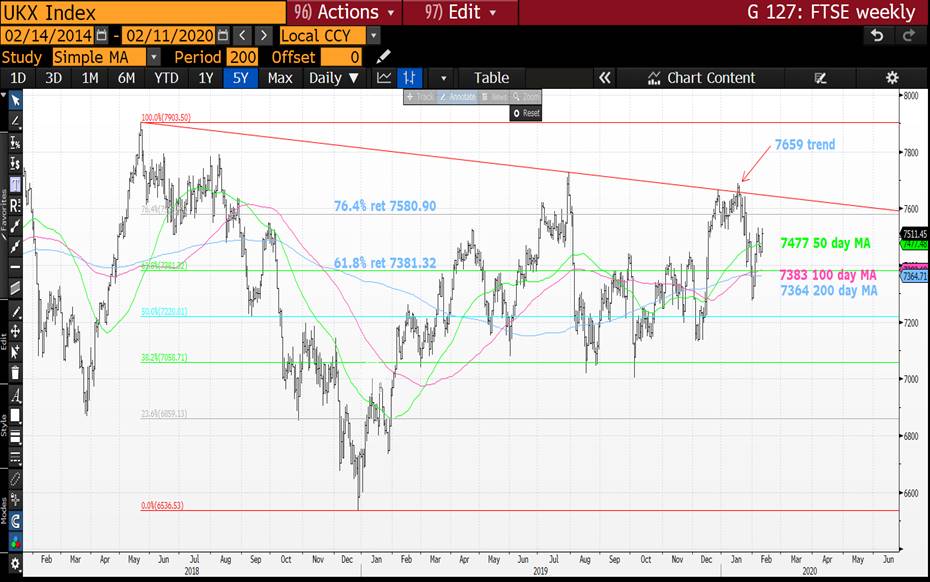The image size is (930, 582).
Task: Open the line thickness style tool
Action: click(x=15, y=437)
